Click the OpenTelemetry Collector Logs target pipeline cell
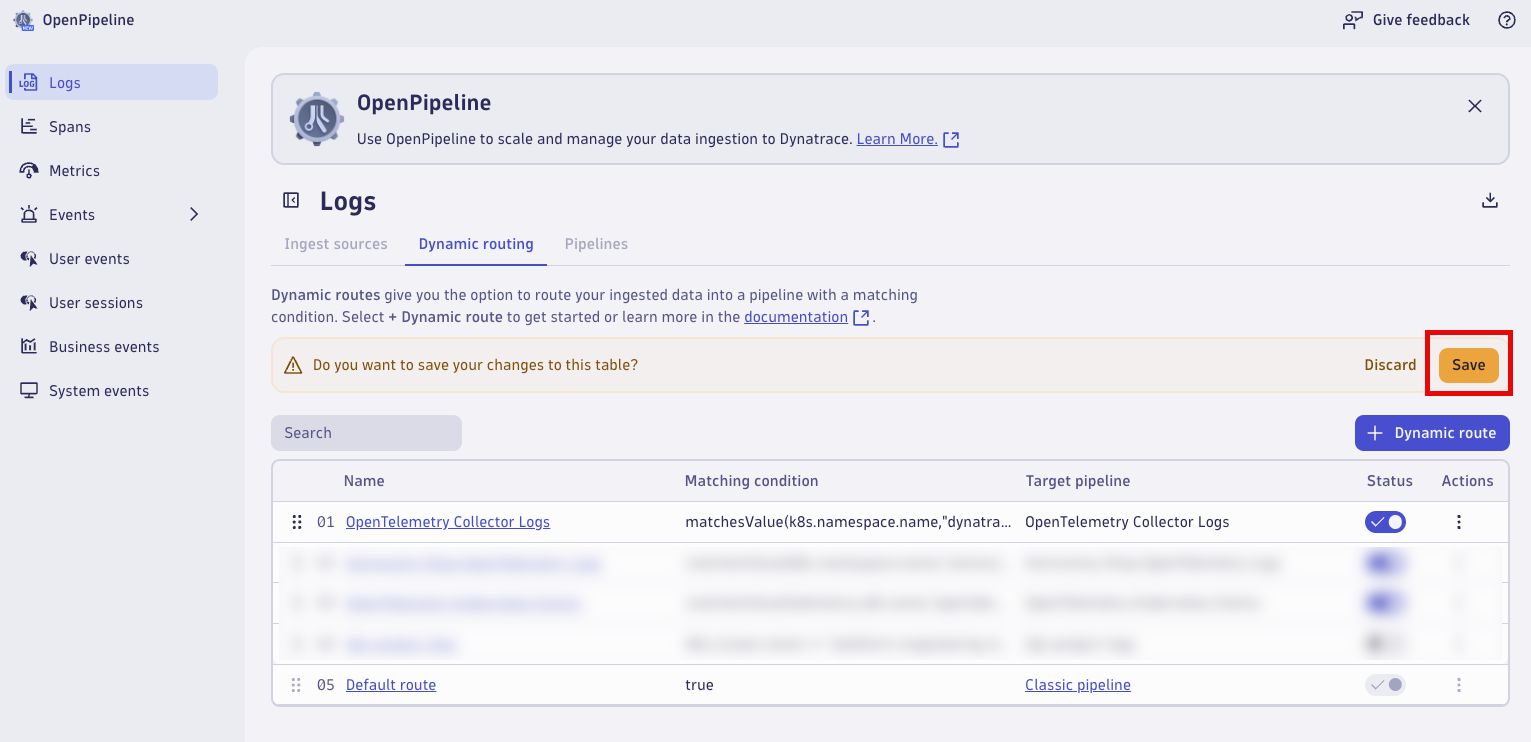This screenshot has height=742, width=1531. click(x=1127, y=522)
